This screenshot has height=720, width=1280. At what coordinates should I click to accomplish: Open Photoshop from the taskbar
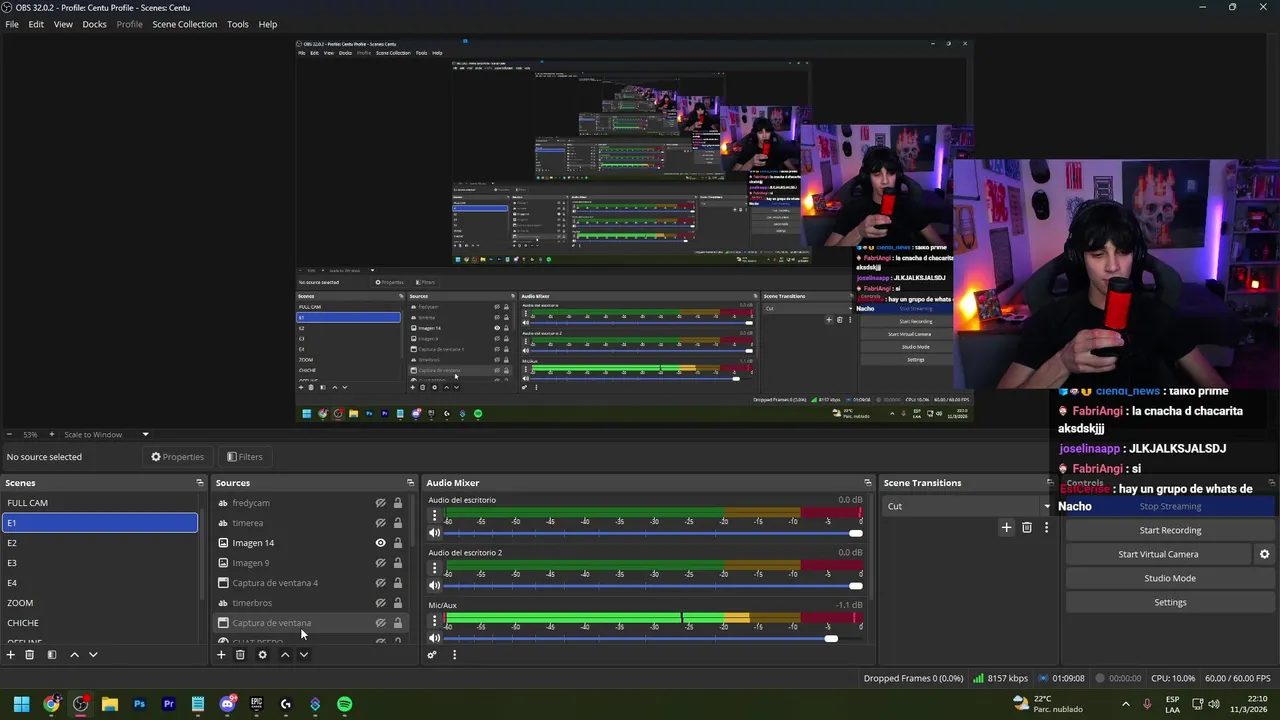coord(139,704)
